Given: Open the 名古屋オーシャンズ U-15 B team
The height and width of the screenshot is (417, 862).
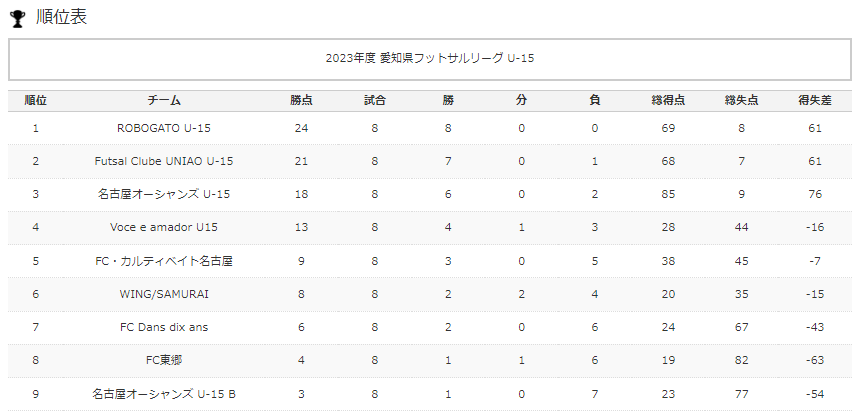Looking at the screenshot, I should coord(164,394).
